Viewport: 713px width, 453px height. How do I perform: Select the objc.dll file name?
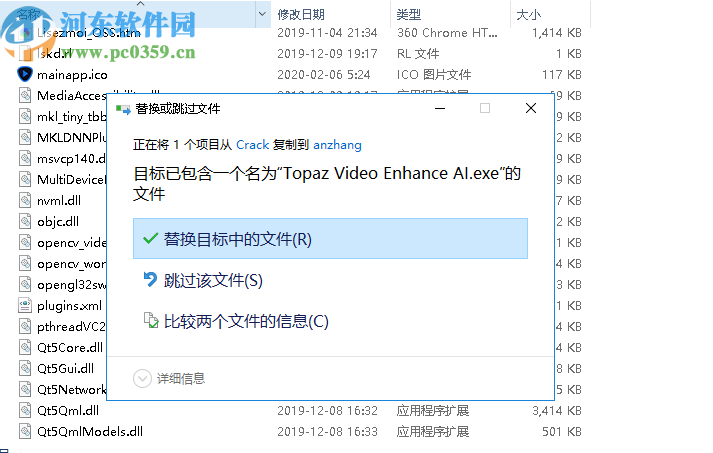click(x=58, y=221)
